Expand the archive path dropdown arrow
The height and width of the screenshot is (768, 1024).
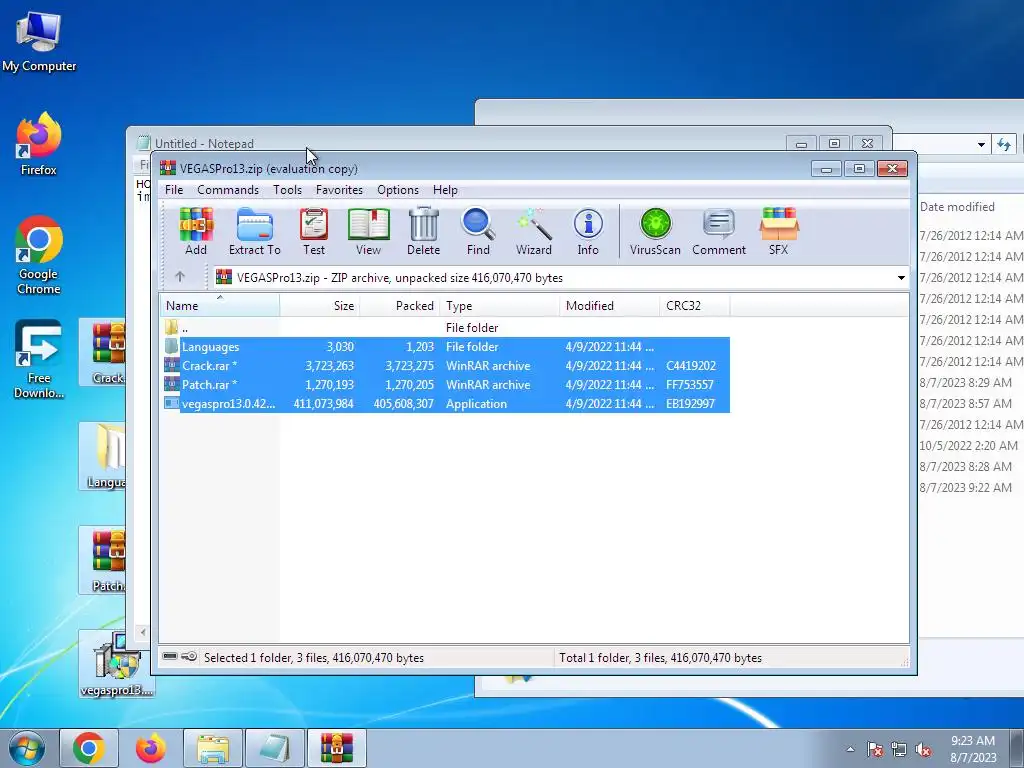click(x=901, y=278)
